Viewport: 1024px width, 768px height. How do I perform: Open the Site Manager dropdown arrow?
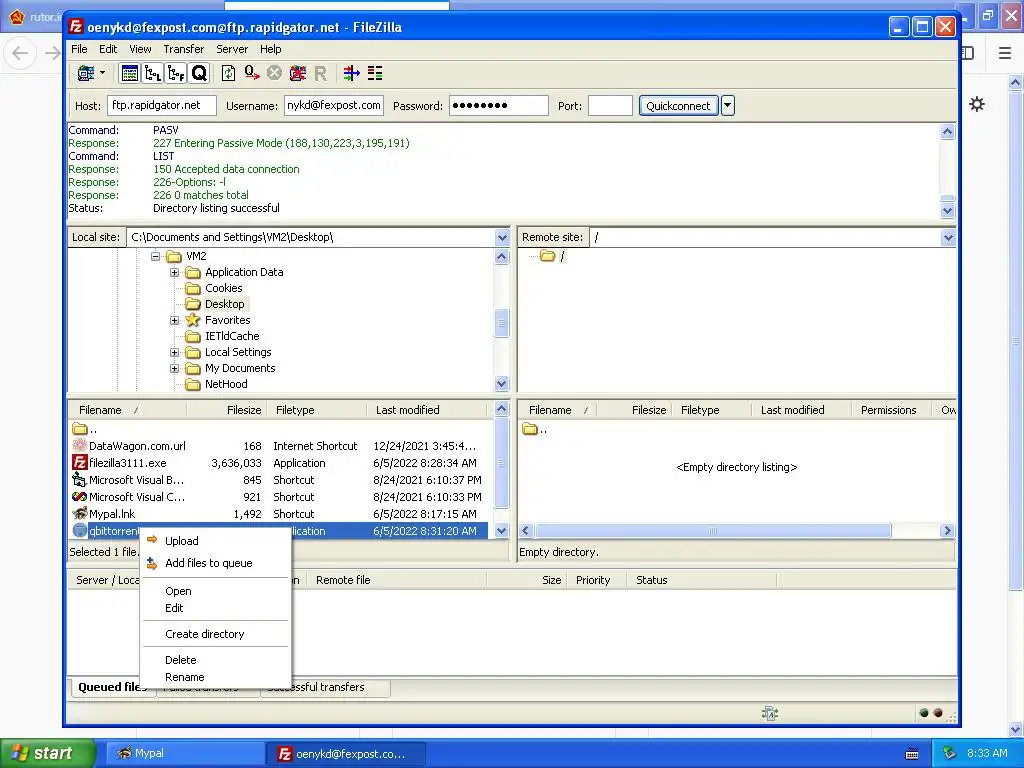(x=103, y=73)
